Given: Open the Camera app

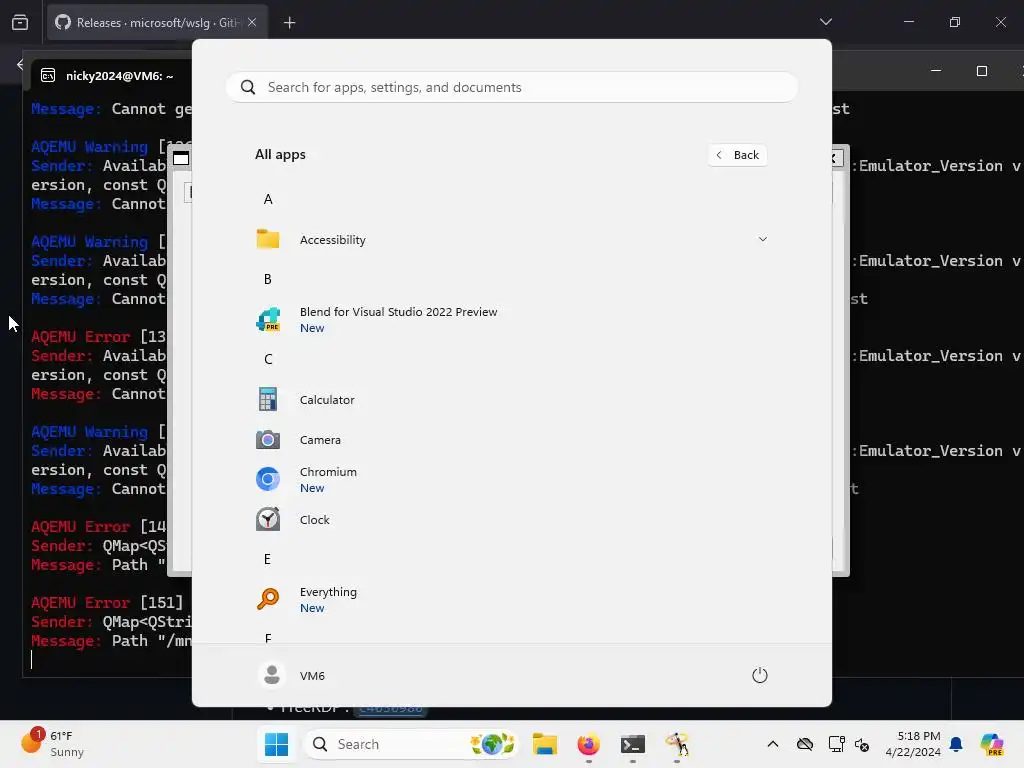Looking at the screenshot, I should coord(511,440).
